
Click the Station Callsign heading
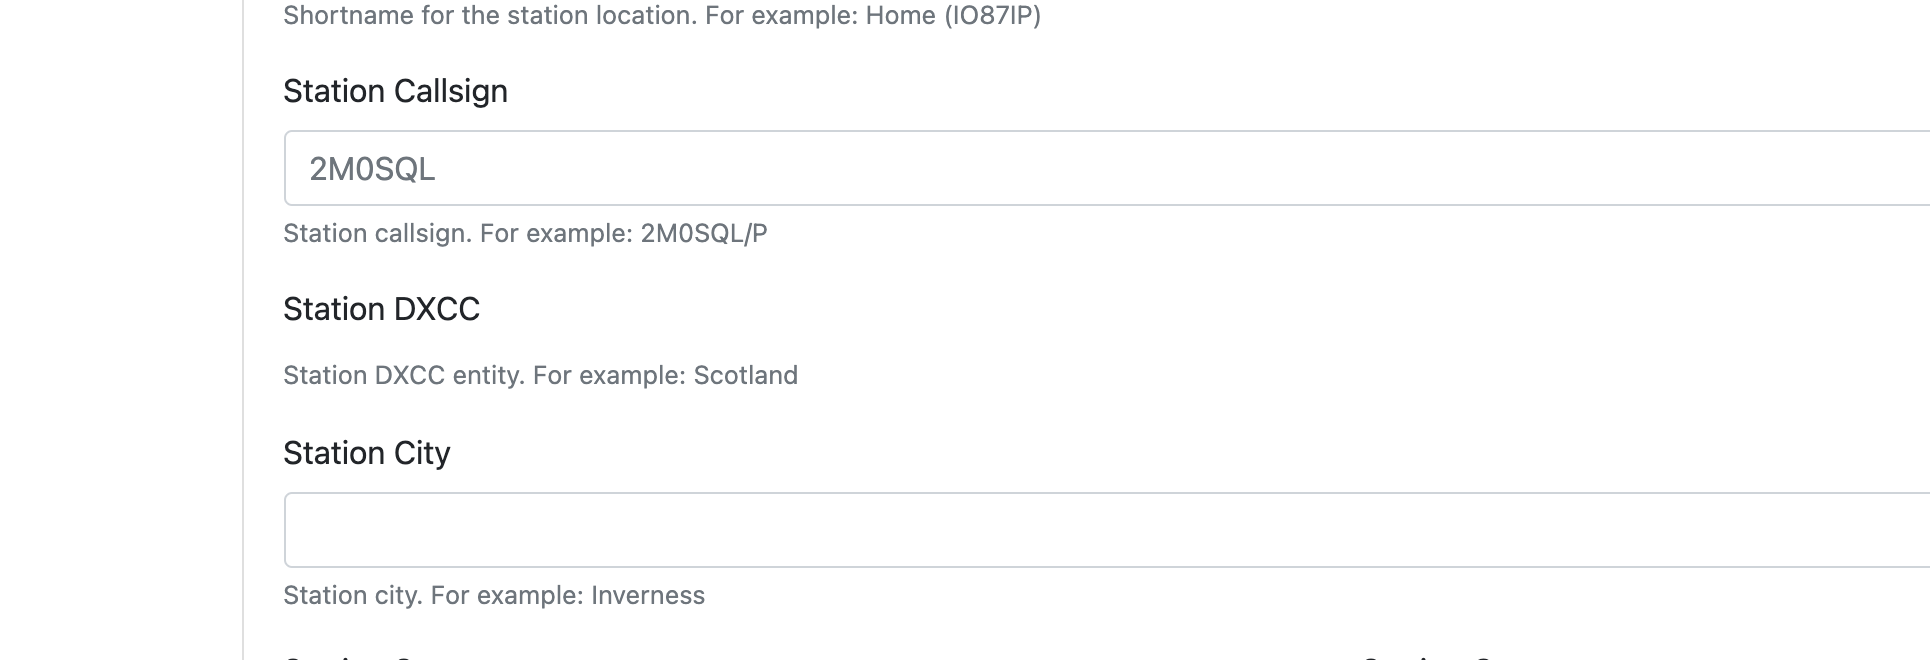click(395, 91)
